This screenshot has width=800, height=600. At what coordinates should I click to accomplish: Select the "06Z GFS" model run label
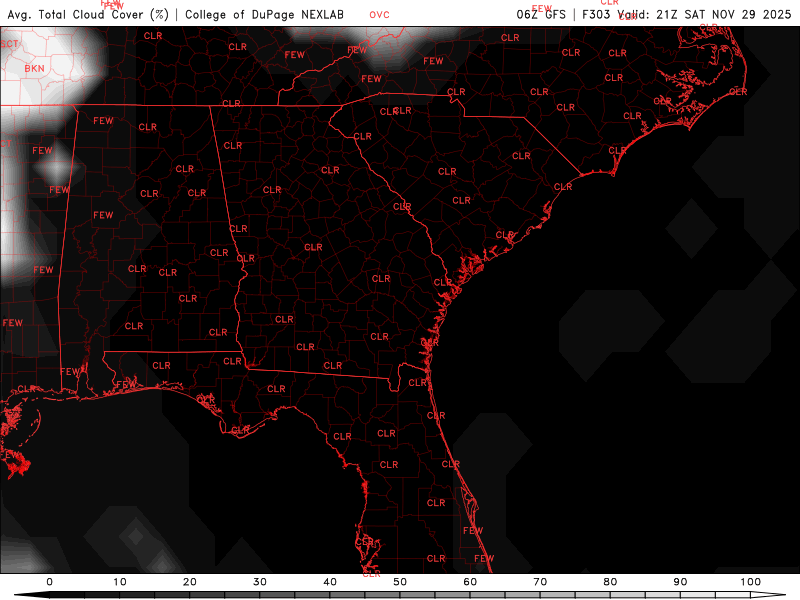(541, 14)
